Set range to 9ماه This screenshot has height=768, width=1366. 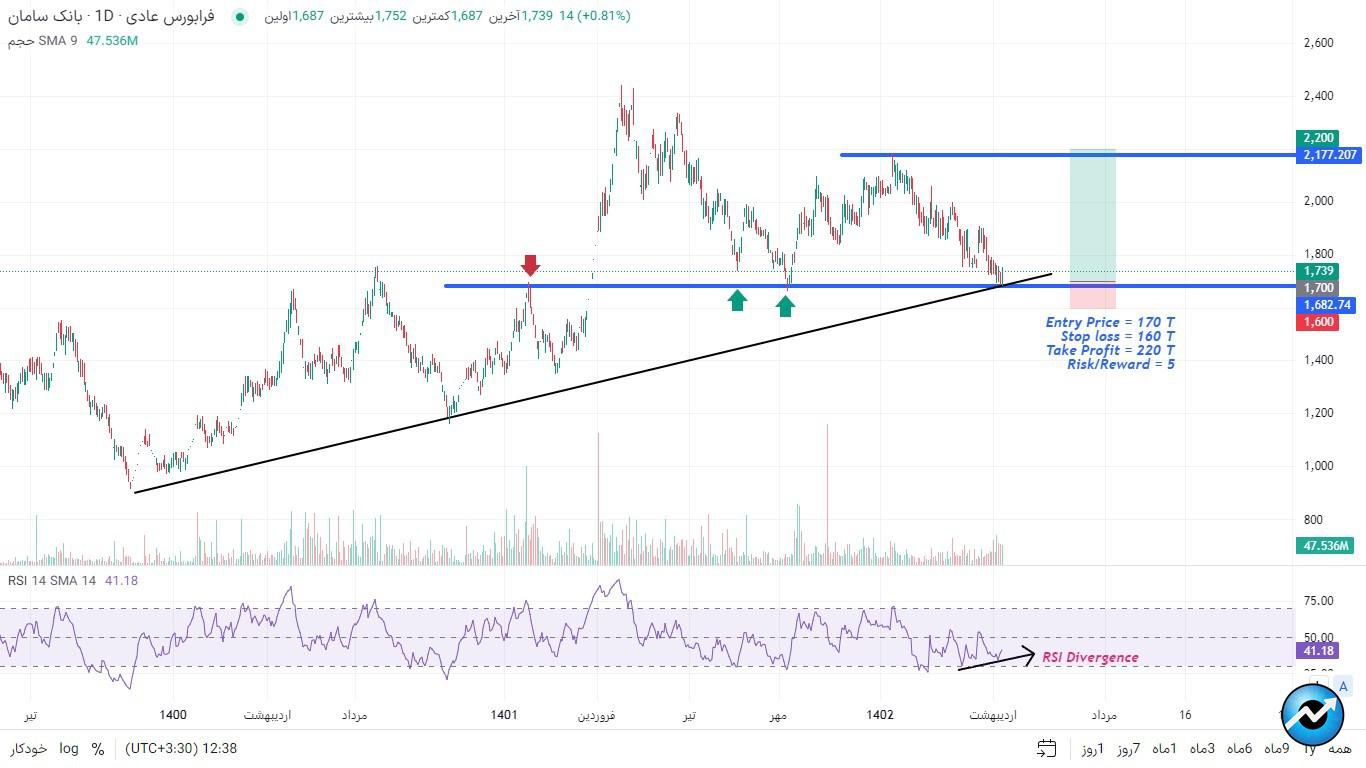(1277, 749)
